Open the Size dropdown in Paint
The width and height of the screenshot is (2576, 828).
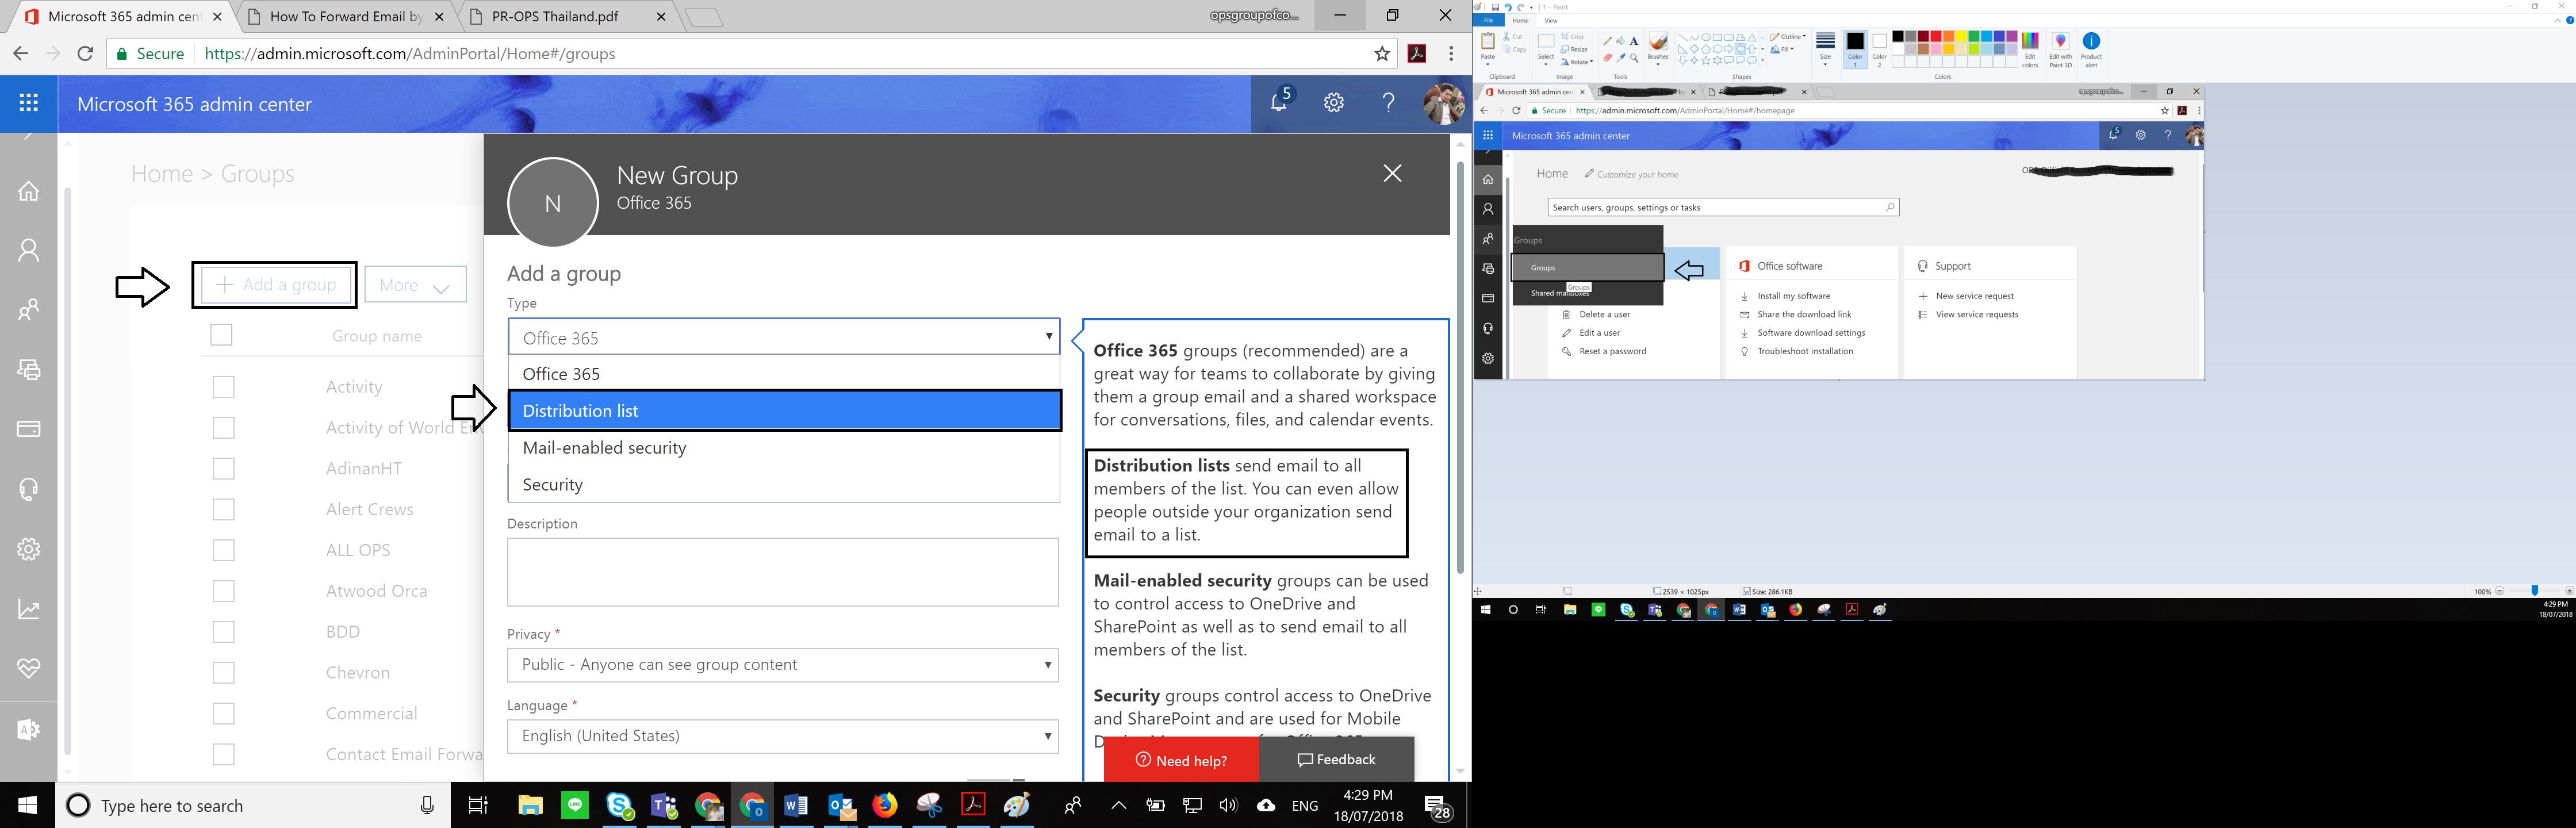click(1825, 50)
